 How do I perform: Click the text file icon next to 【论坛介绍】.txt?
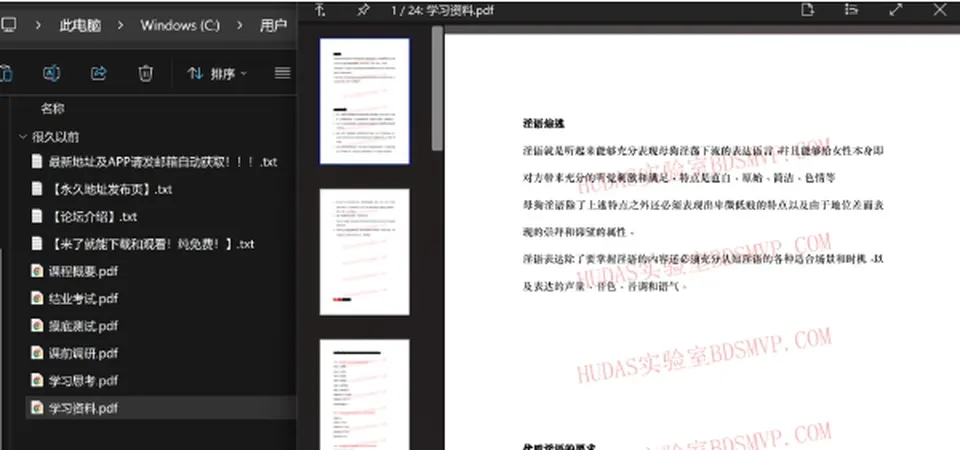pos(37,216)
